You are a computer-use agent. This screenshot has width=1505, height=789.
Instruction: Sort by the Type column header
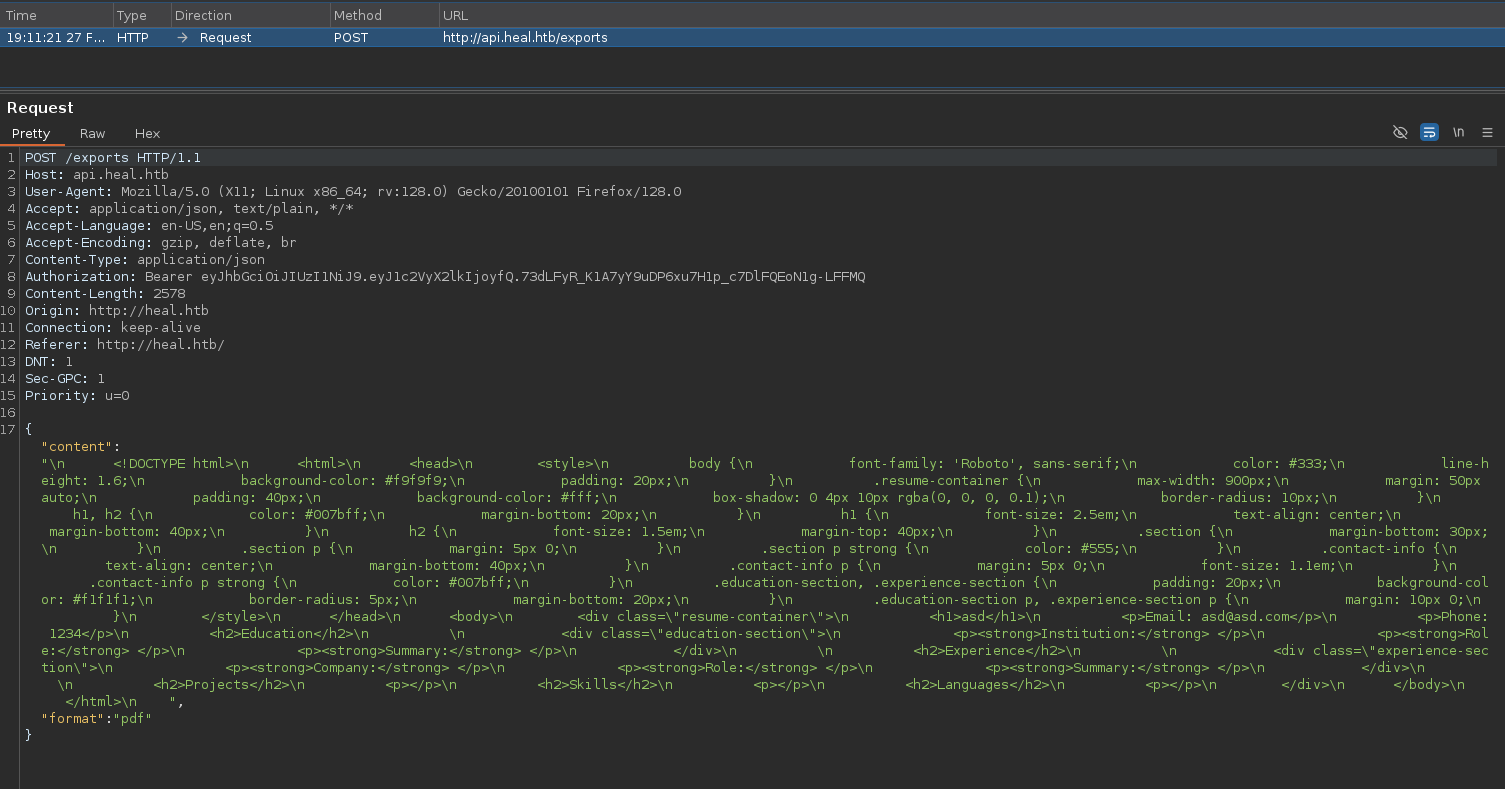(x=131, y=16)
